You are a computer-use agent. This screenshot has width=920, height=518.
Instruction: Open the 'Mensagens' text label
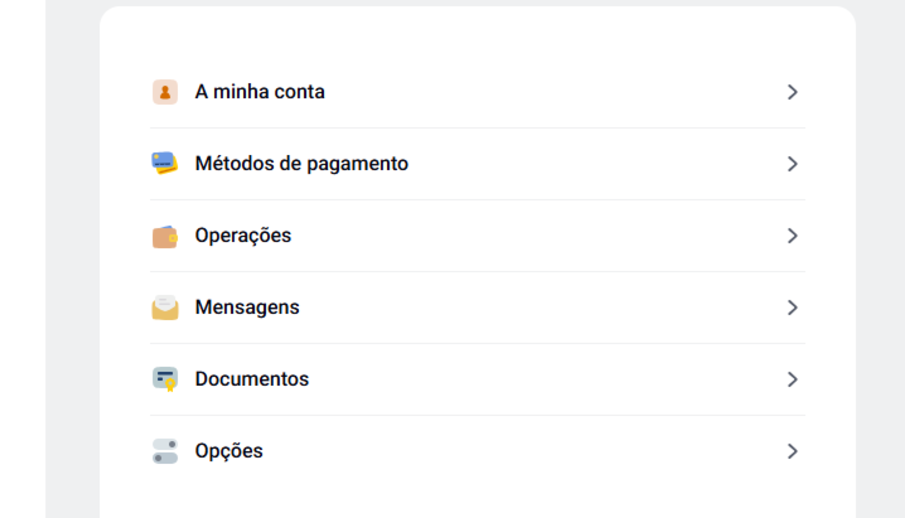click(247, 308)
